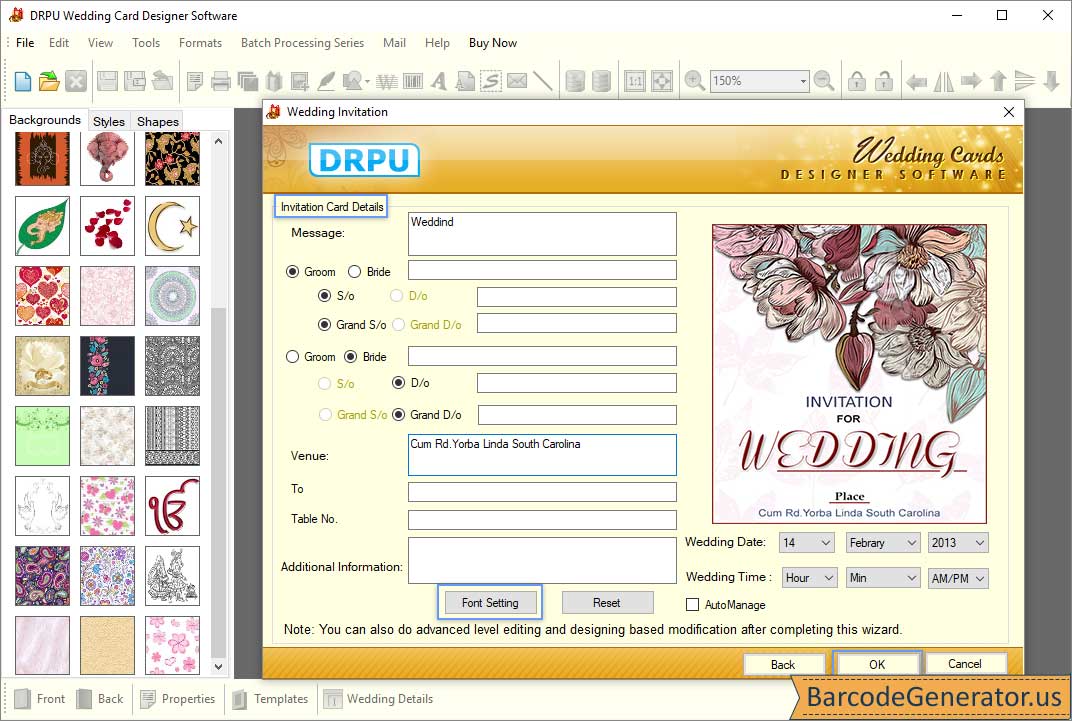Click the Save floppy disk icon

tap(107, 81)
